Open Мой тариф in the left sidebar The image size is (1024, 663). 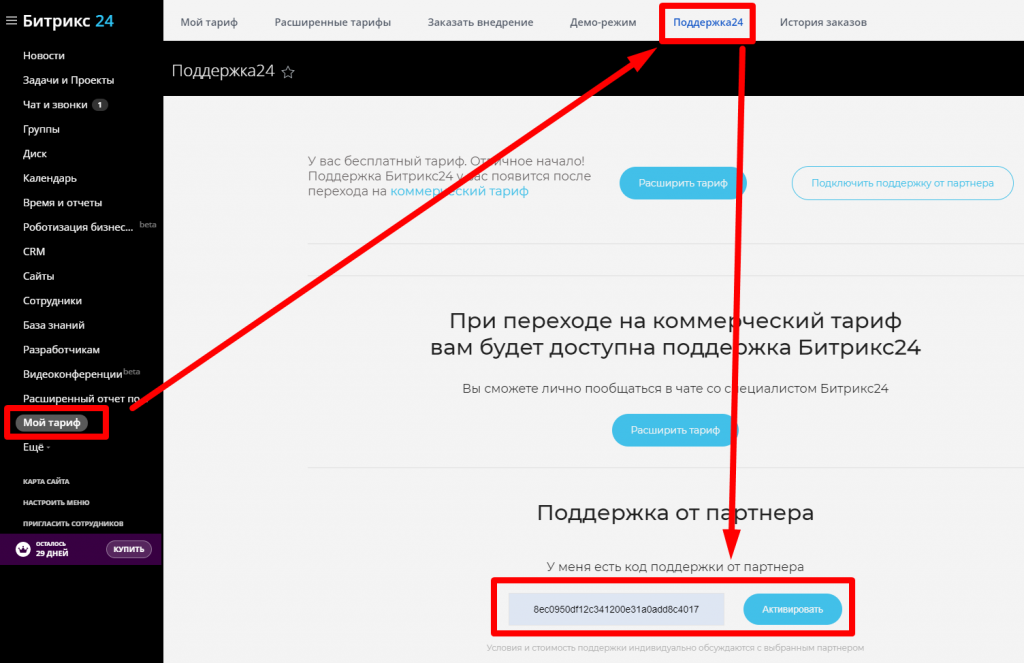(x=52, y=423)
